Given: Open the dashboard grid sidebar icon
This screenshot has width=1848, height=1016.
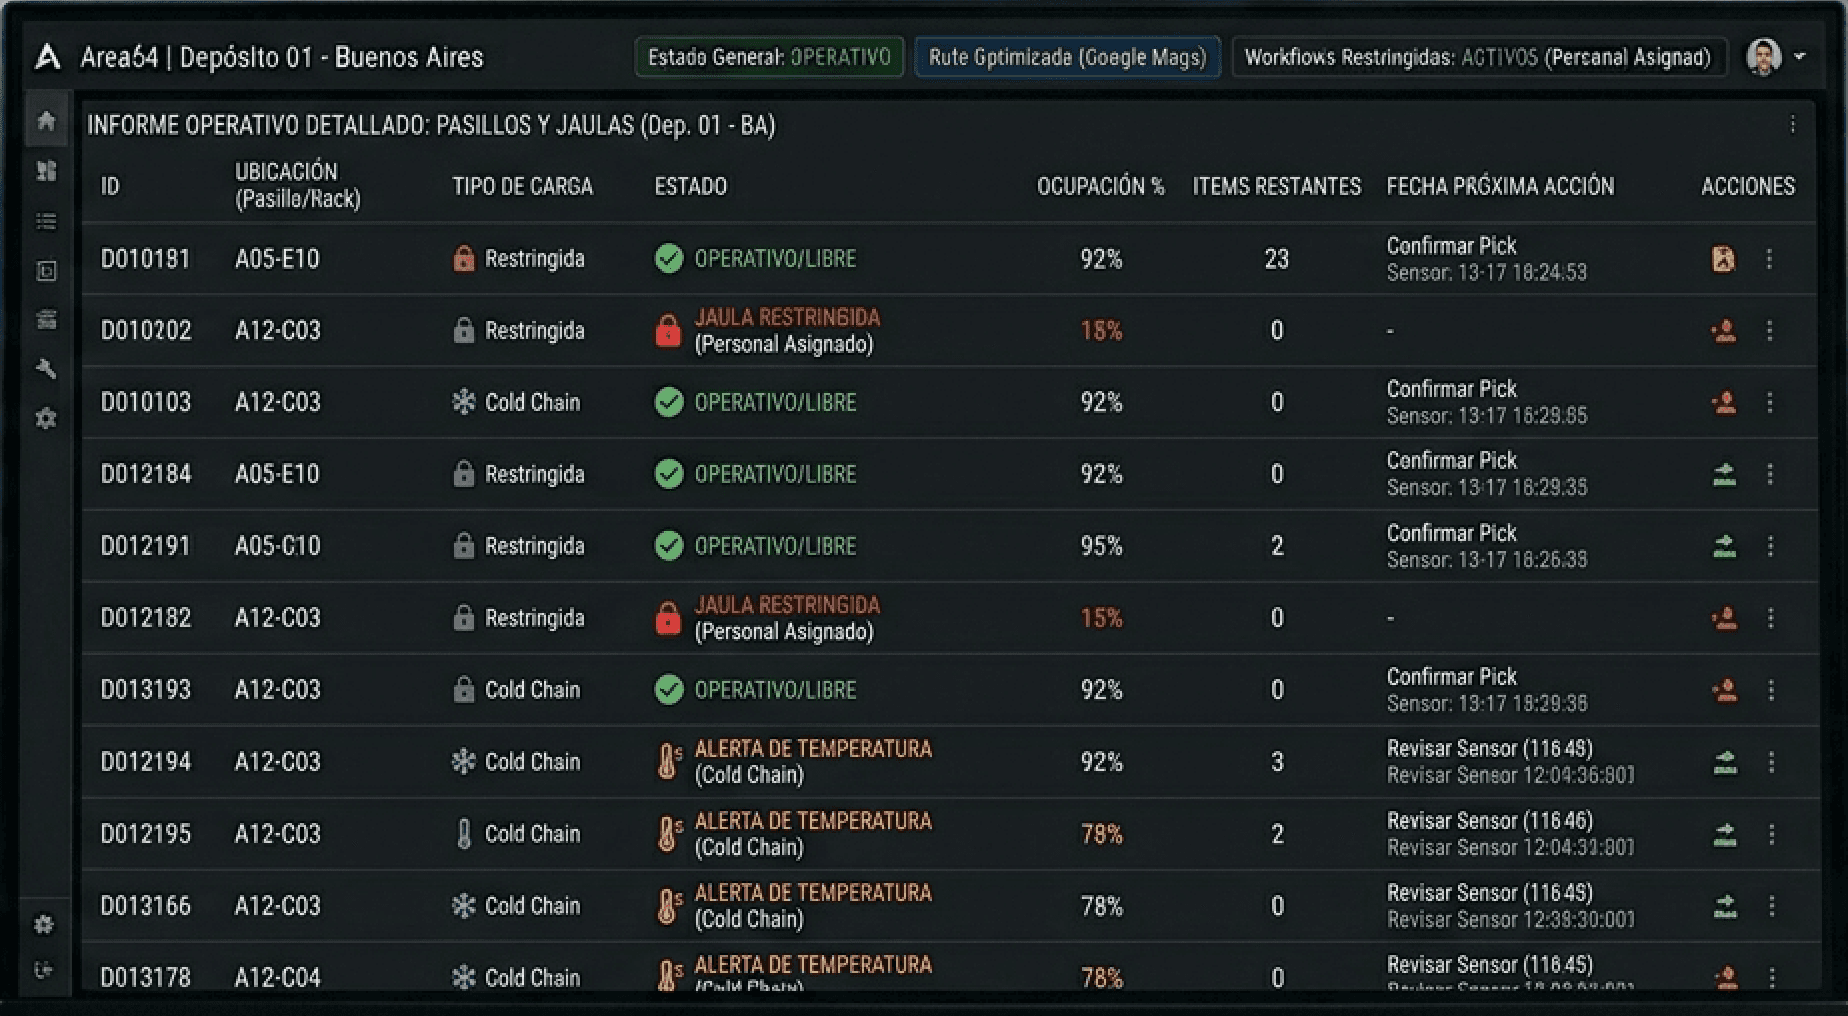Looking at the screenshot, I should click(46, 171).
